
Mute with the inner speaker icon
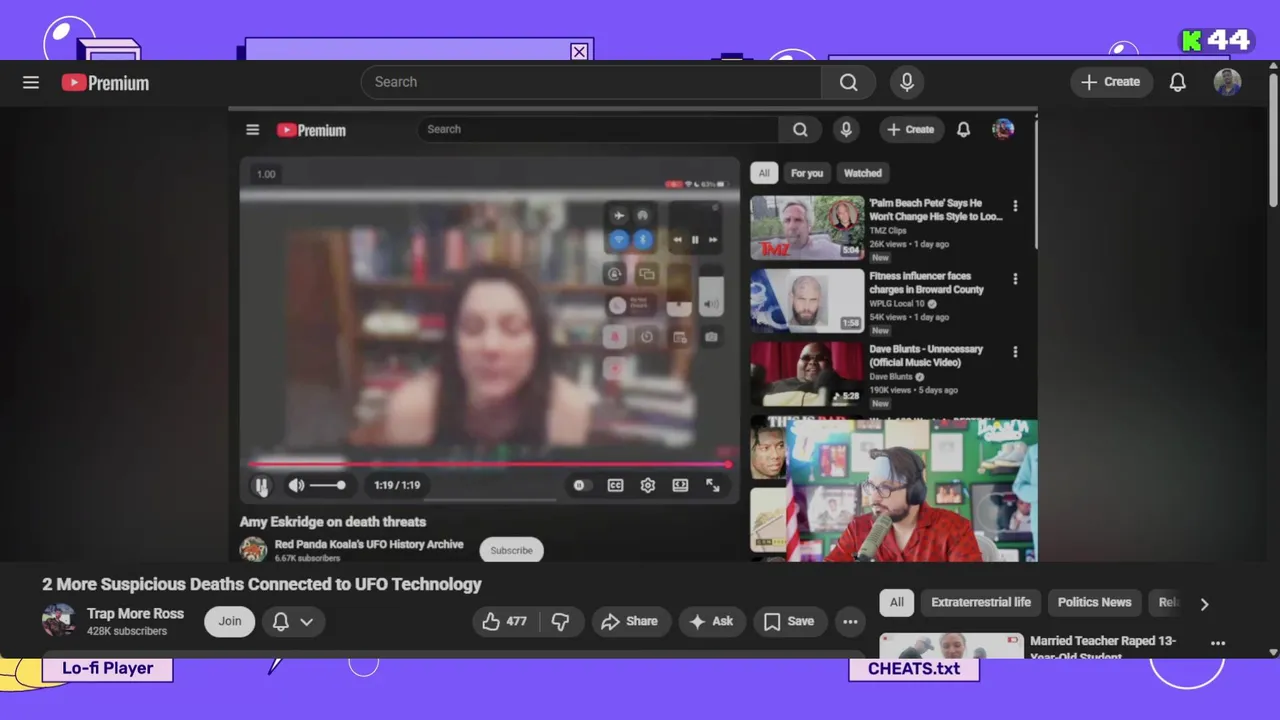click(296, 485)
